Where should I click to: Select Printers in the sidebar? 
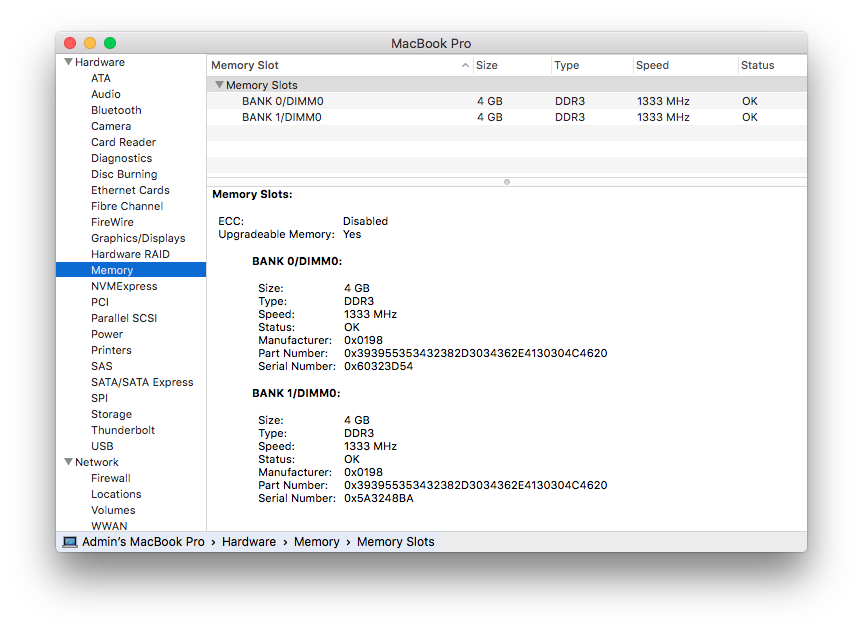[x=111, y=350]
